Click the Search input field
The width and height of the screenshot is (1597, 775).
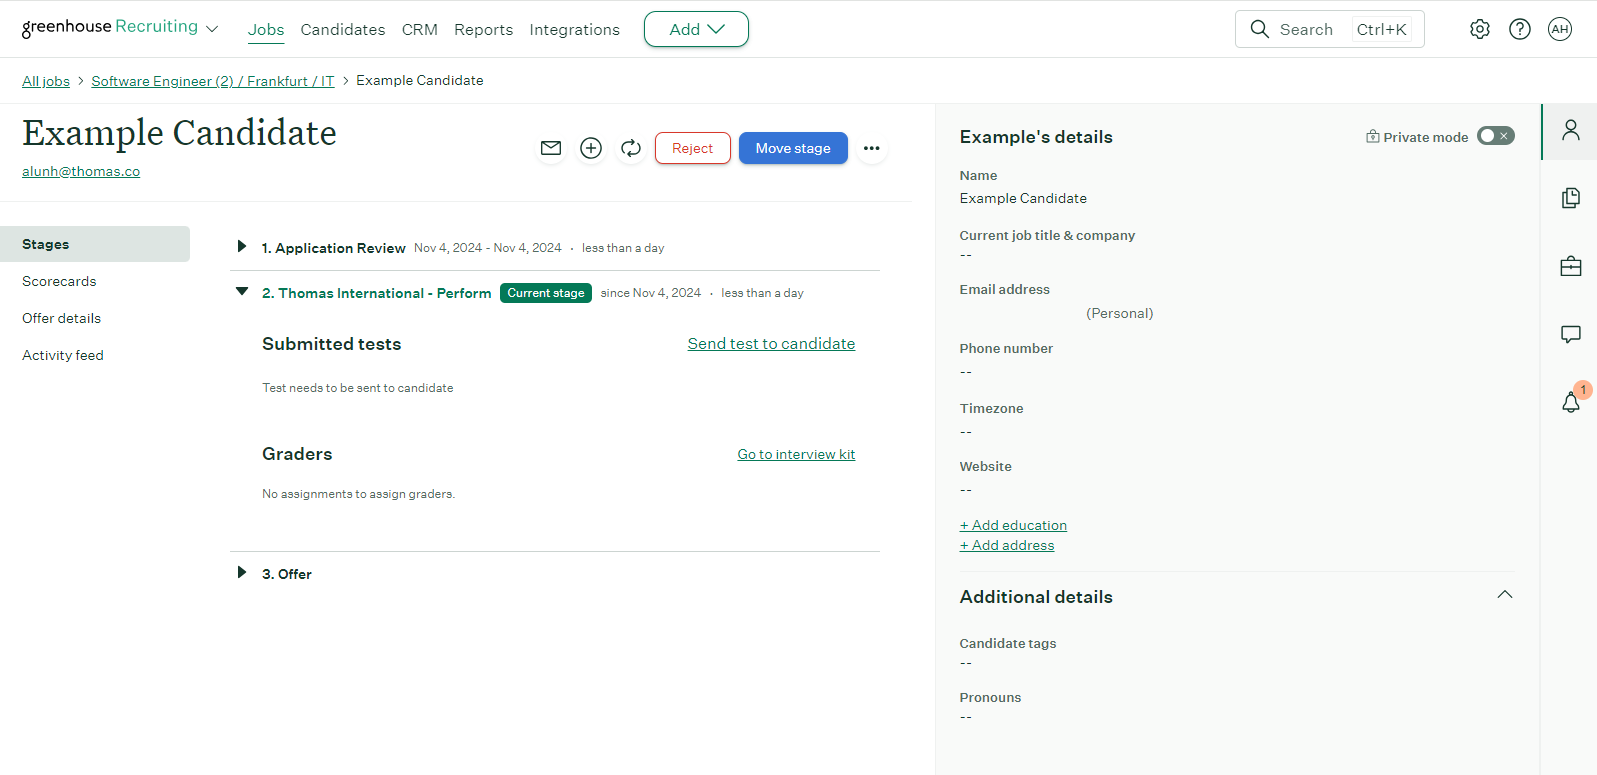coord(1330,29)
